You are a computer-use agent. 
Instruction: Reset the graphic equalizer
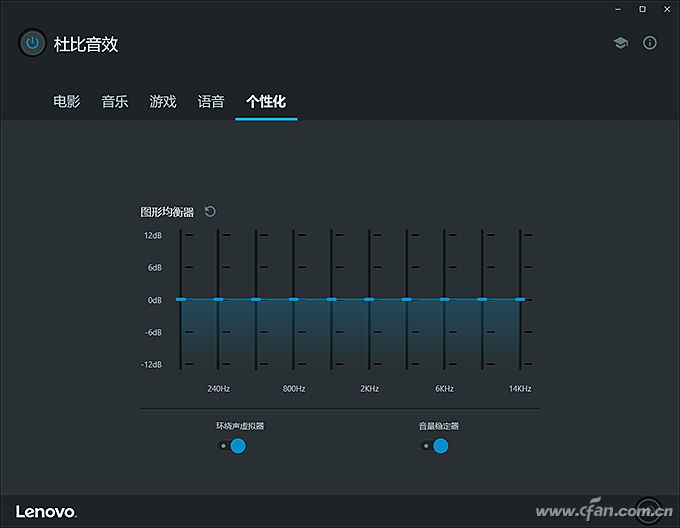click(x=210, y=212)
